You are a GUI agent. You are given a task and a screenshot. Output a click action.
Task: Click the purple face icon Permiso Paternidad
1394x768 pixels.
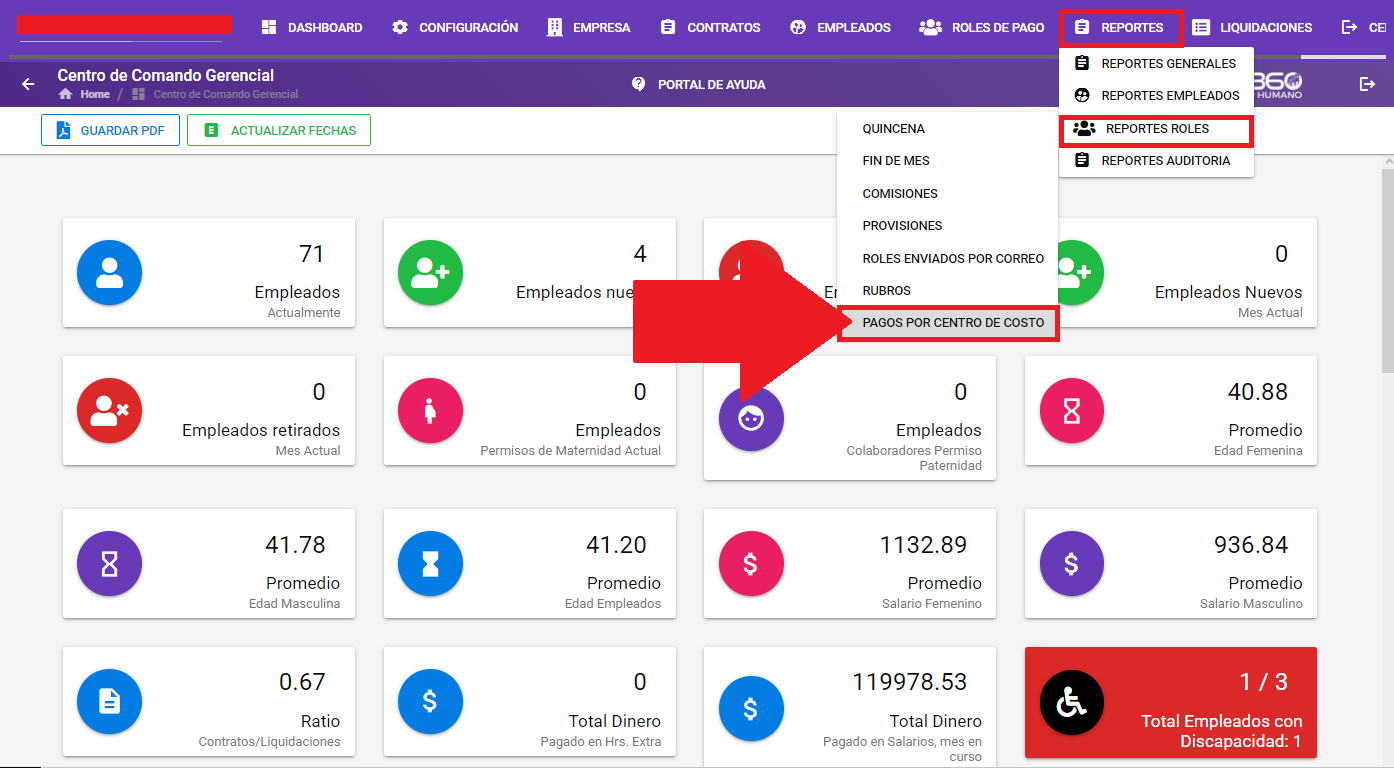pos(751,418)
